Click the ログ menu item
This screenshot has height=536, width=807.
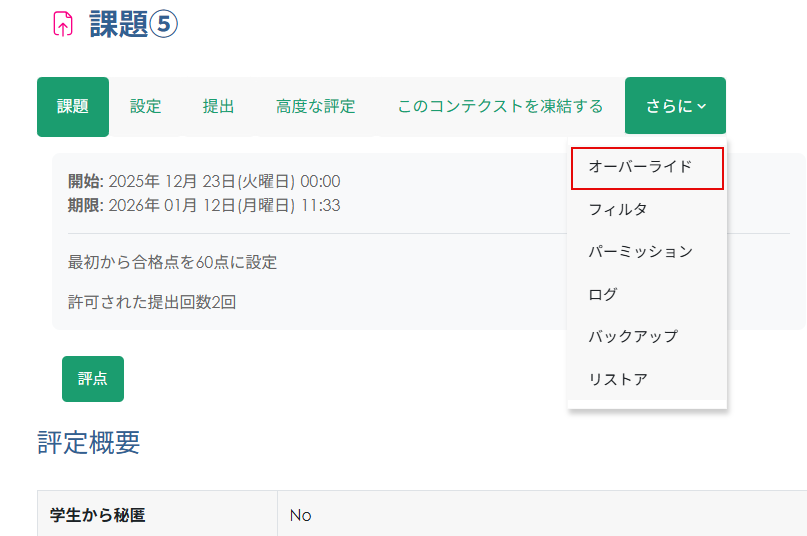coord(603,294)
